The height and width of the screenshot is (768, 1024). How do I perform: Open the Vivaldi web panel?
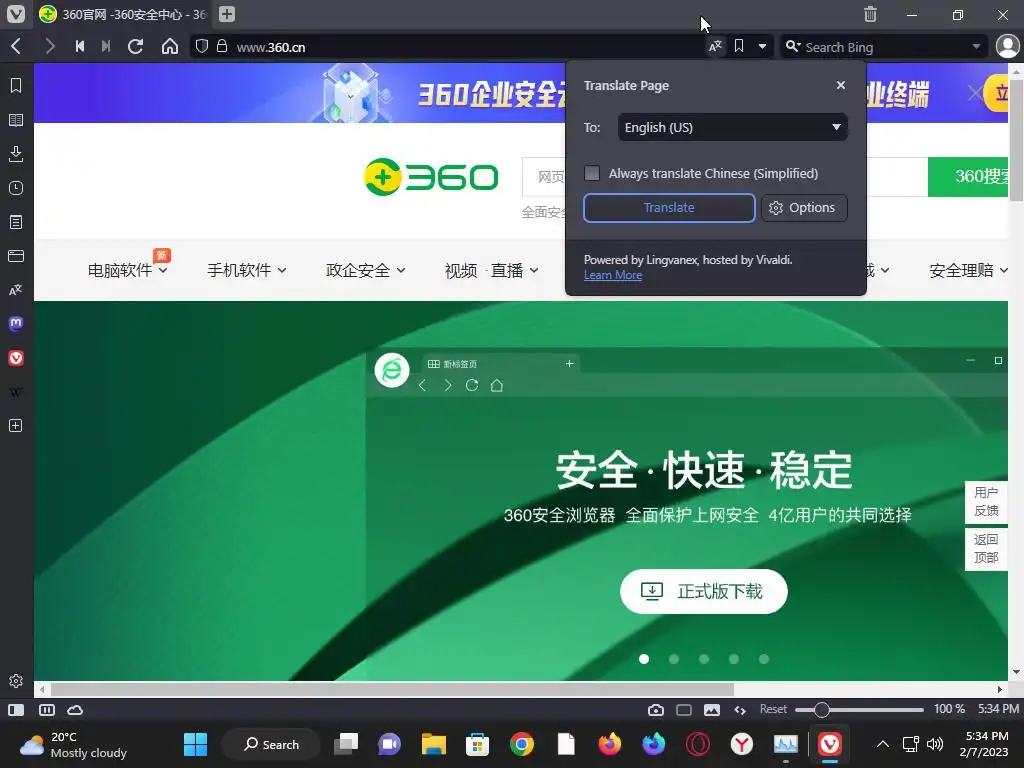point(16,358)
